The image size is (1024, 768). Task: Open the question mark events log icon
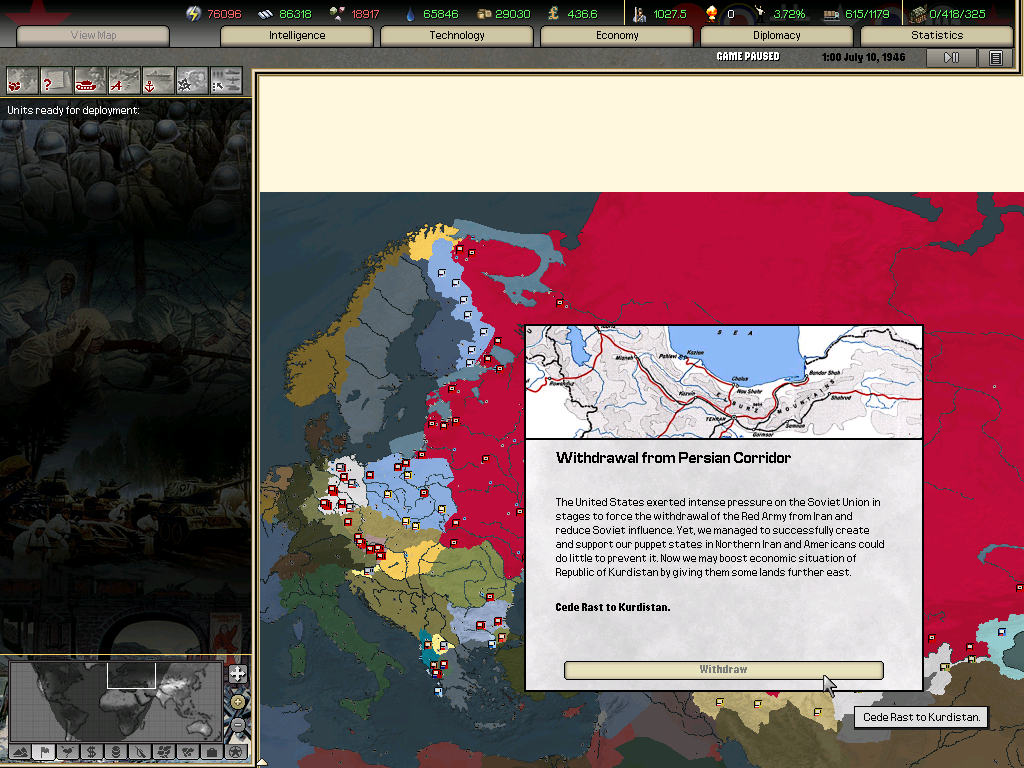[x=55, y=80]
